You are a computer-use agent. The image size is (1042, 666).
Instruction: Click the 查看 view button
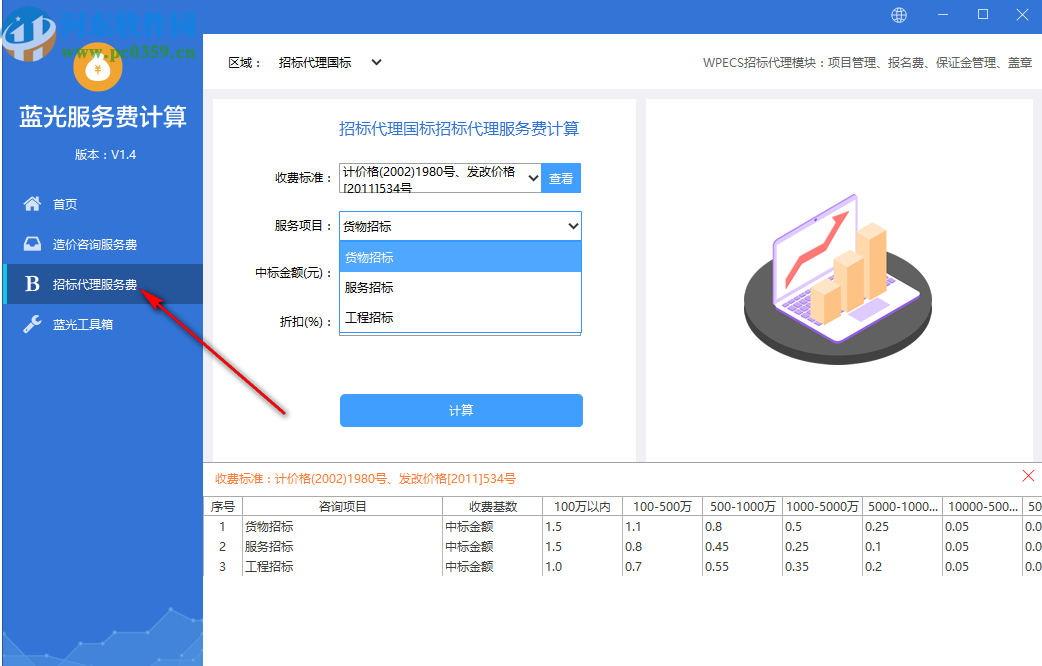pyautogui.click(x=561, y=177)
